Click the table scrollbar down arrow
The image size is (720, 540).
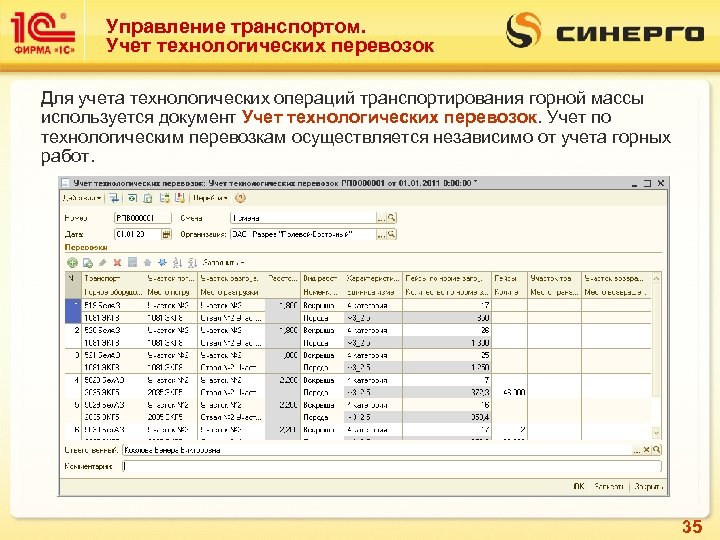point(657,433)
